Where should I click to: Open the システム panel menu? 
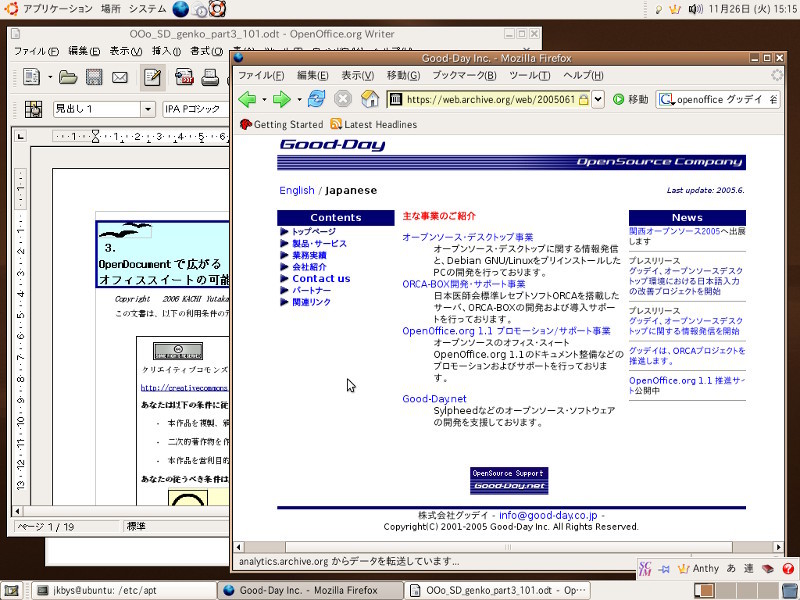coord(147,9)
